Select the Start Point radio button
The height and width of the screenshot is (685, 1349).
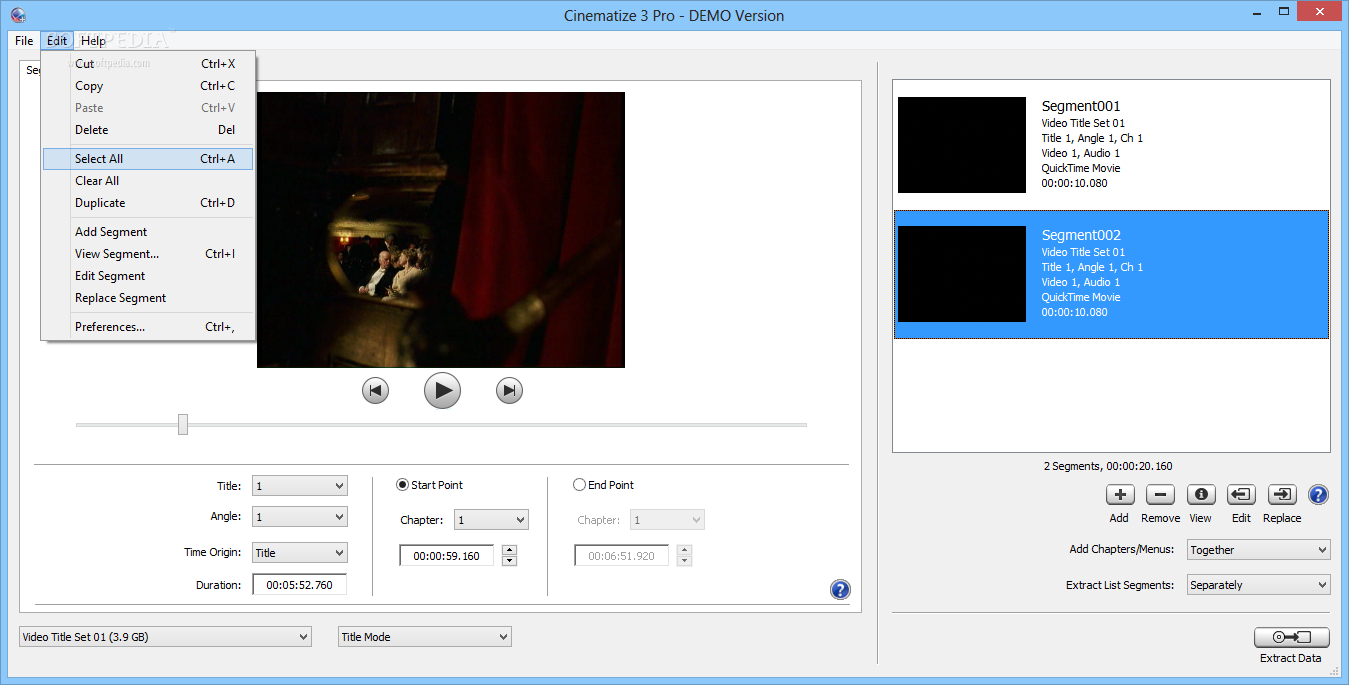pos(403,485)
